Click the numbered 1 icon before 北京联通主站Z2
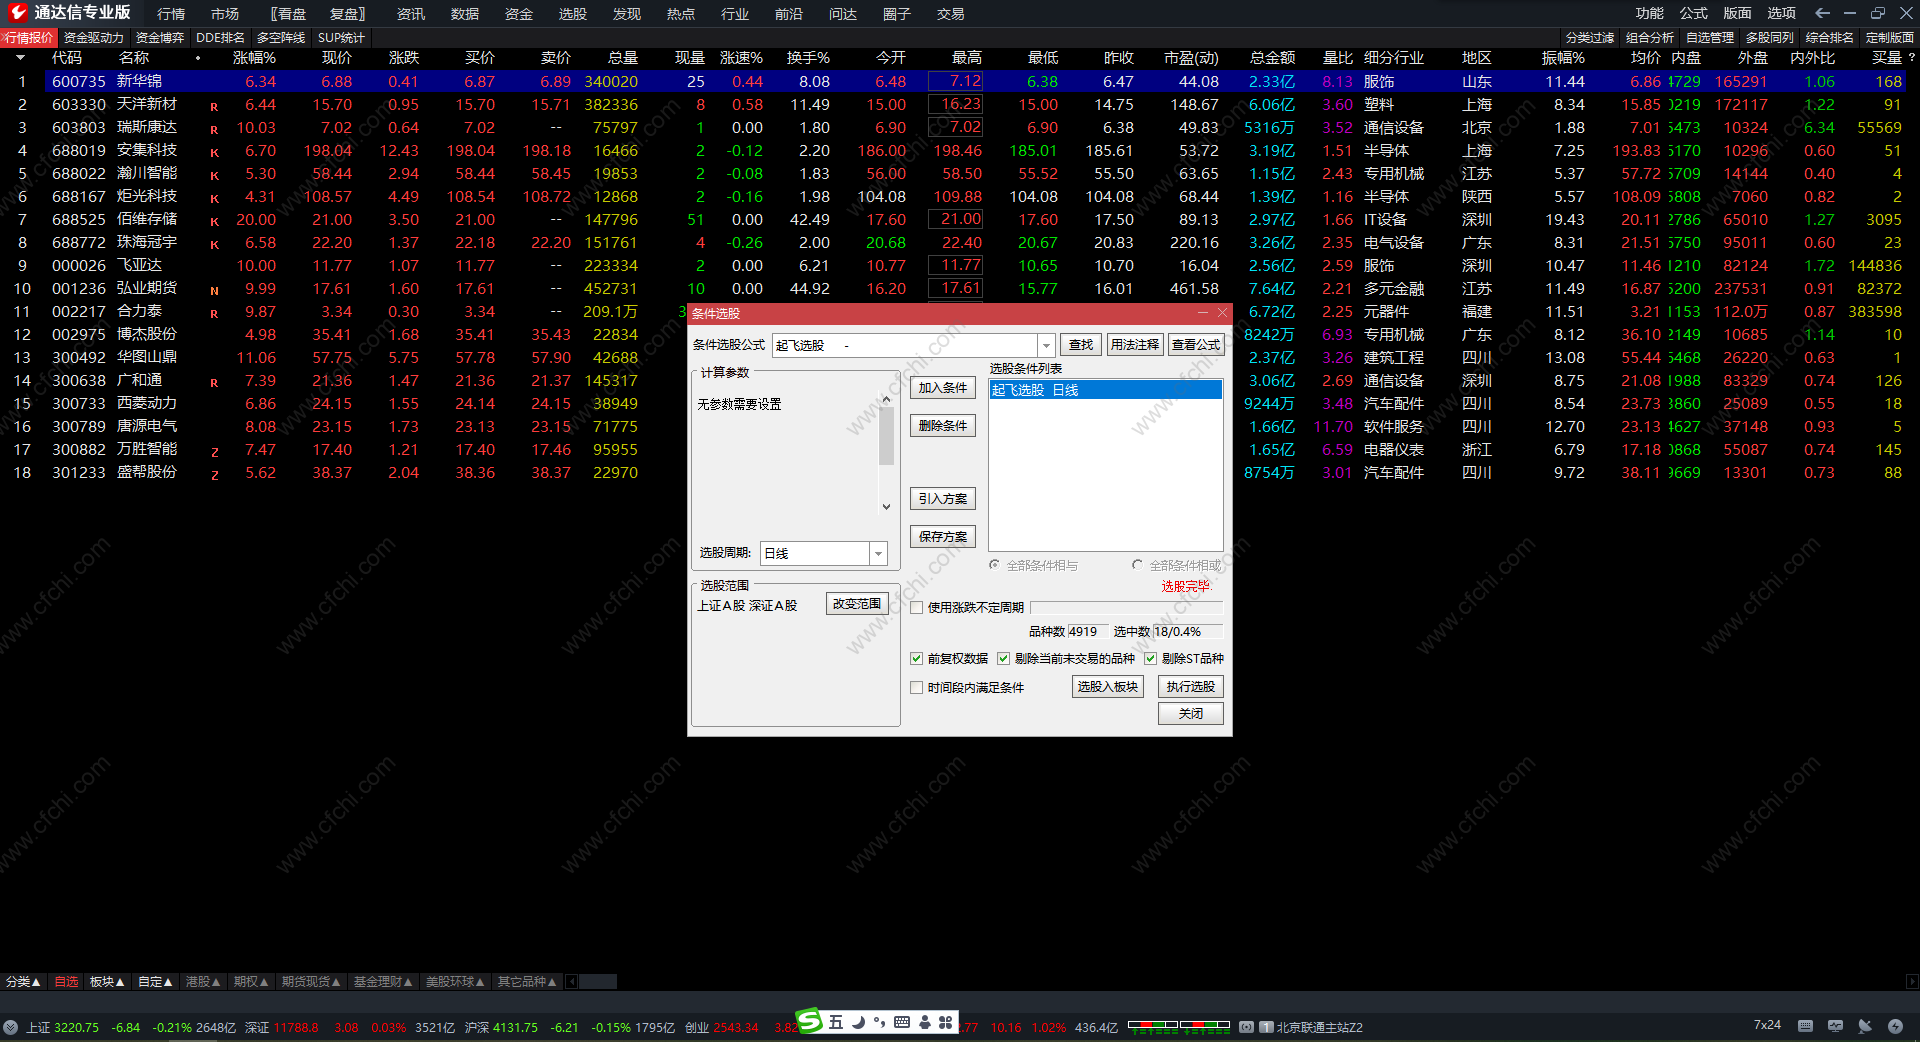 pos(1266,1027)
